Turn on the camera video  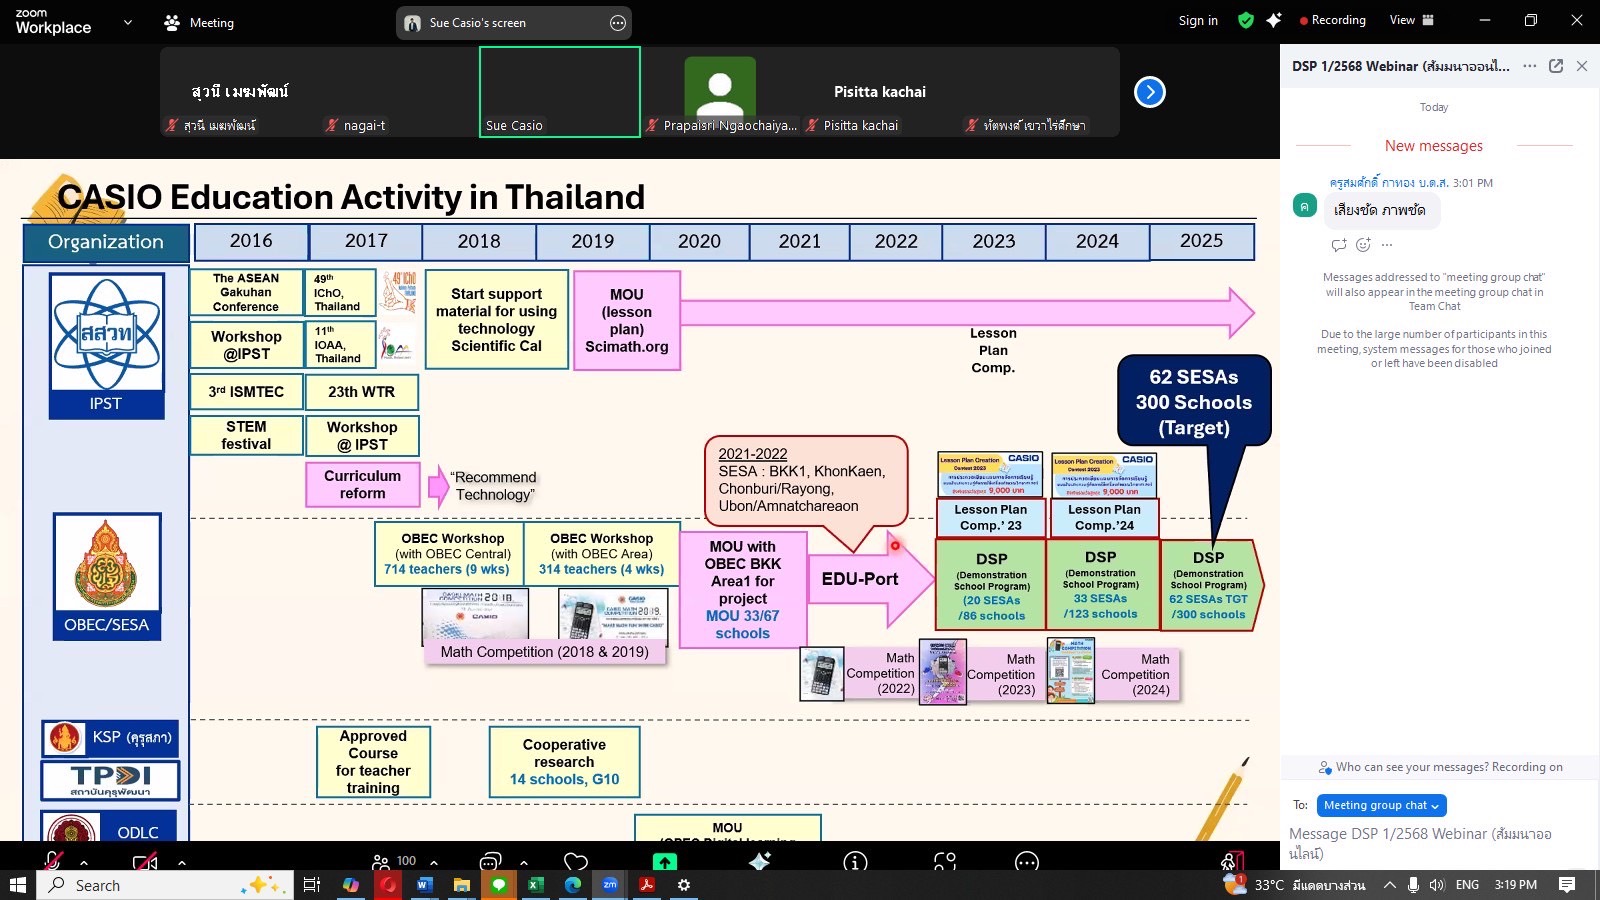145,861
